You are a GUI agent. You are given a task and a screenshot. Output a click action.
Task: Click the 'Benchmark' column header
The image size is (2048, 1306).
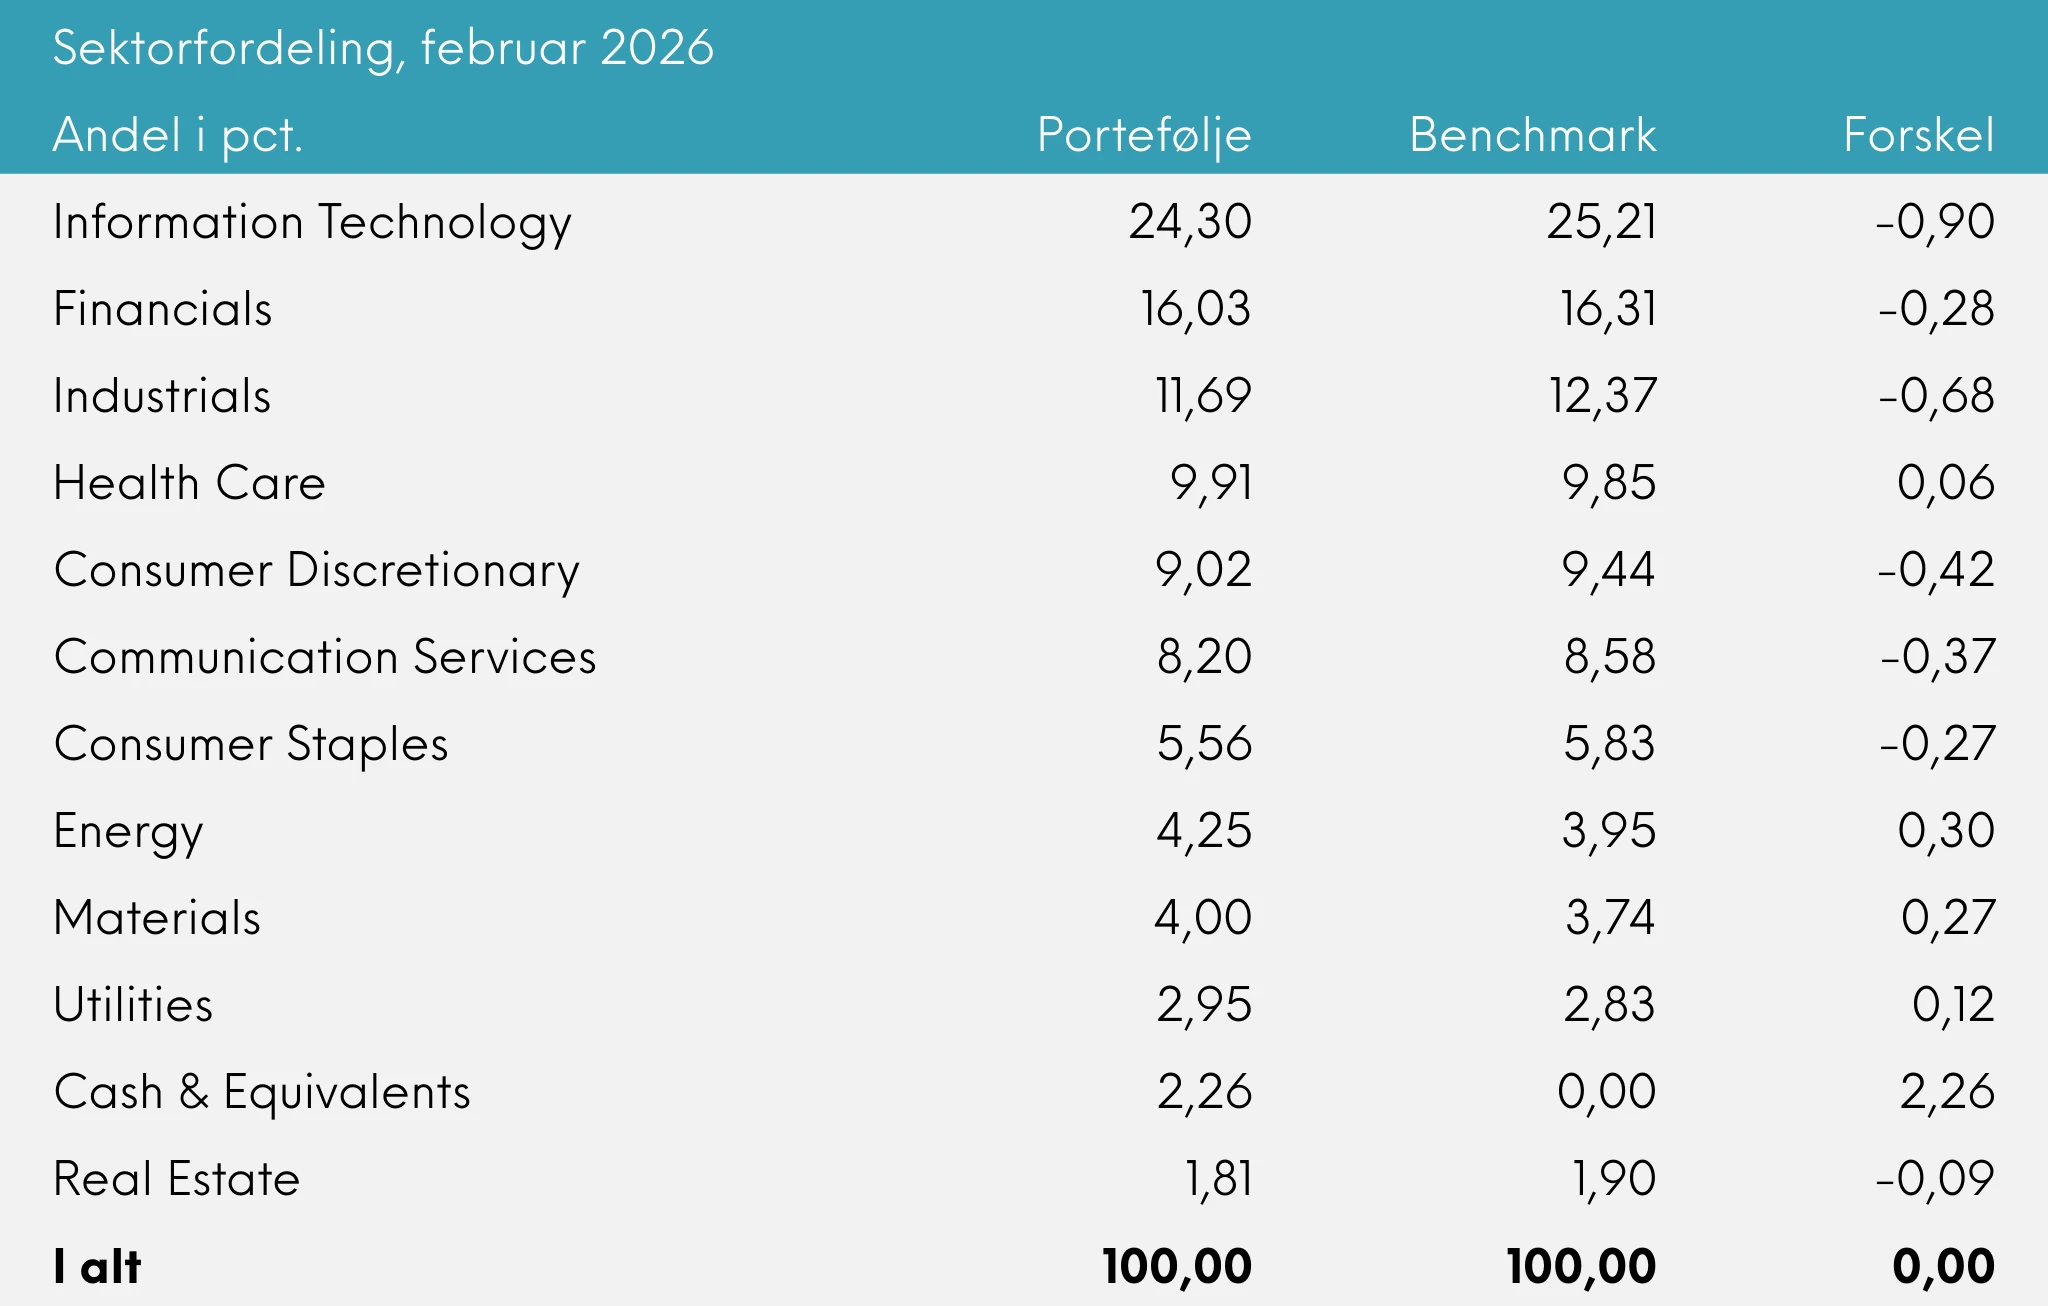pos(1532,135)
